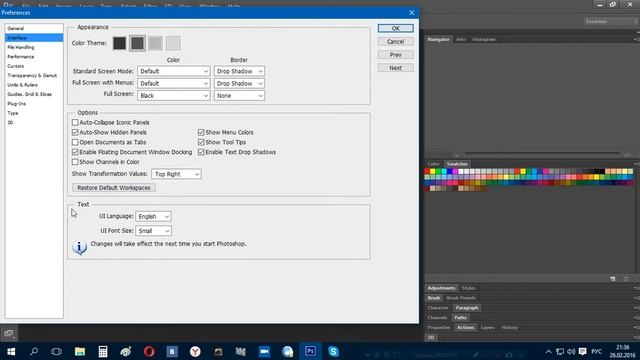The height and width of the screenshot is (360, 640).
Task: Switch to Histogram panel tab
Action: (484, 40)
